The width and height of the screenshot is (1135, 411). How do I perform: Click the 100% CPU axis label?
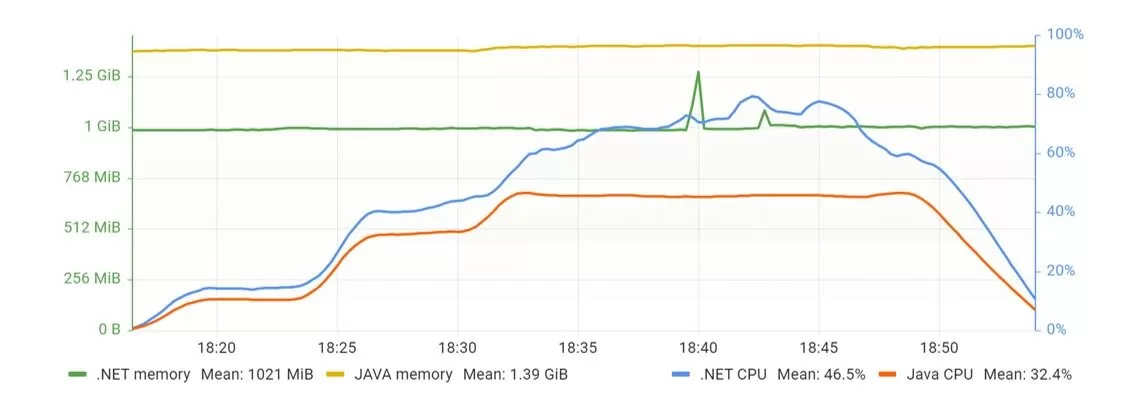(x=1066, y=35)
